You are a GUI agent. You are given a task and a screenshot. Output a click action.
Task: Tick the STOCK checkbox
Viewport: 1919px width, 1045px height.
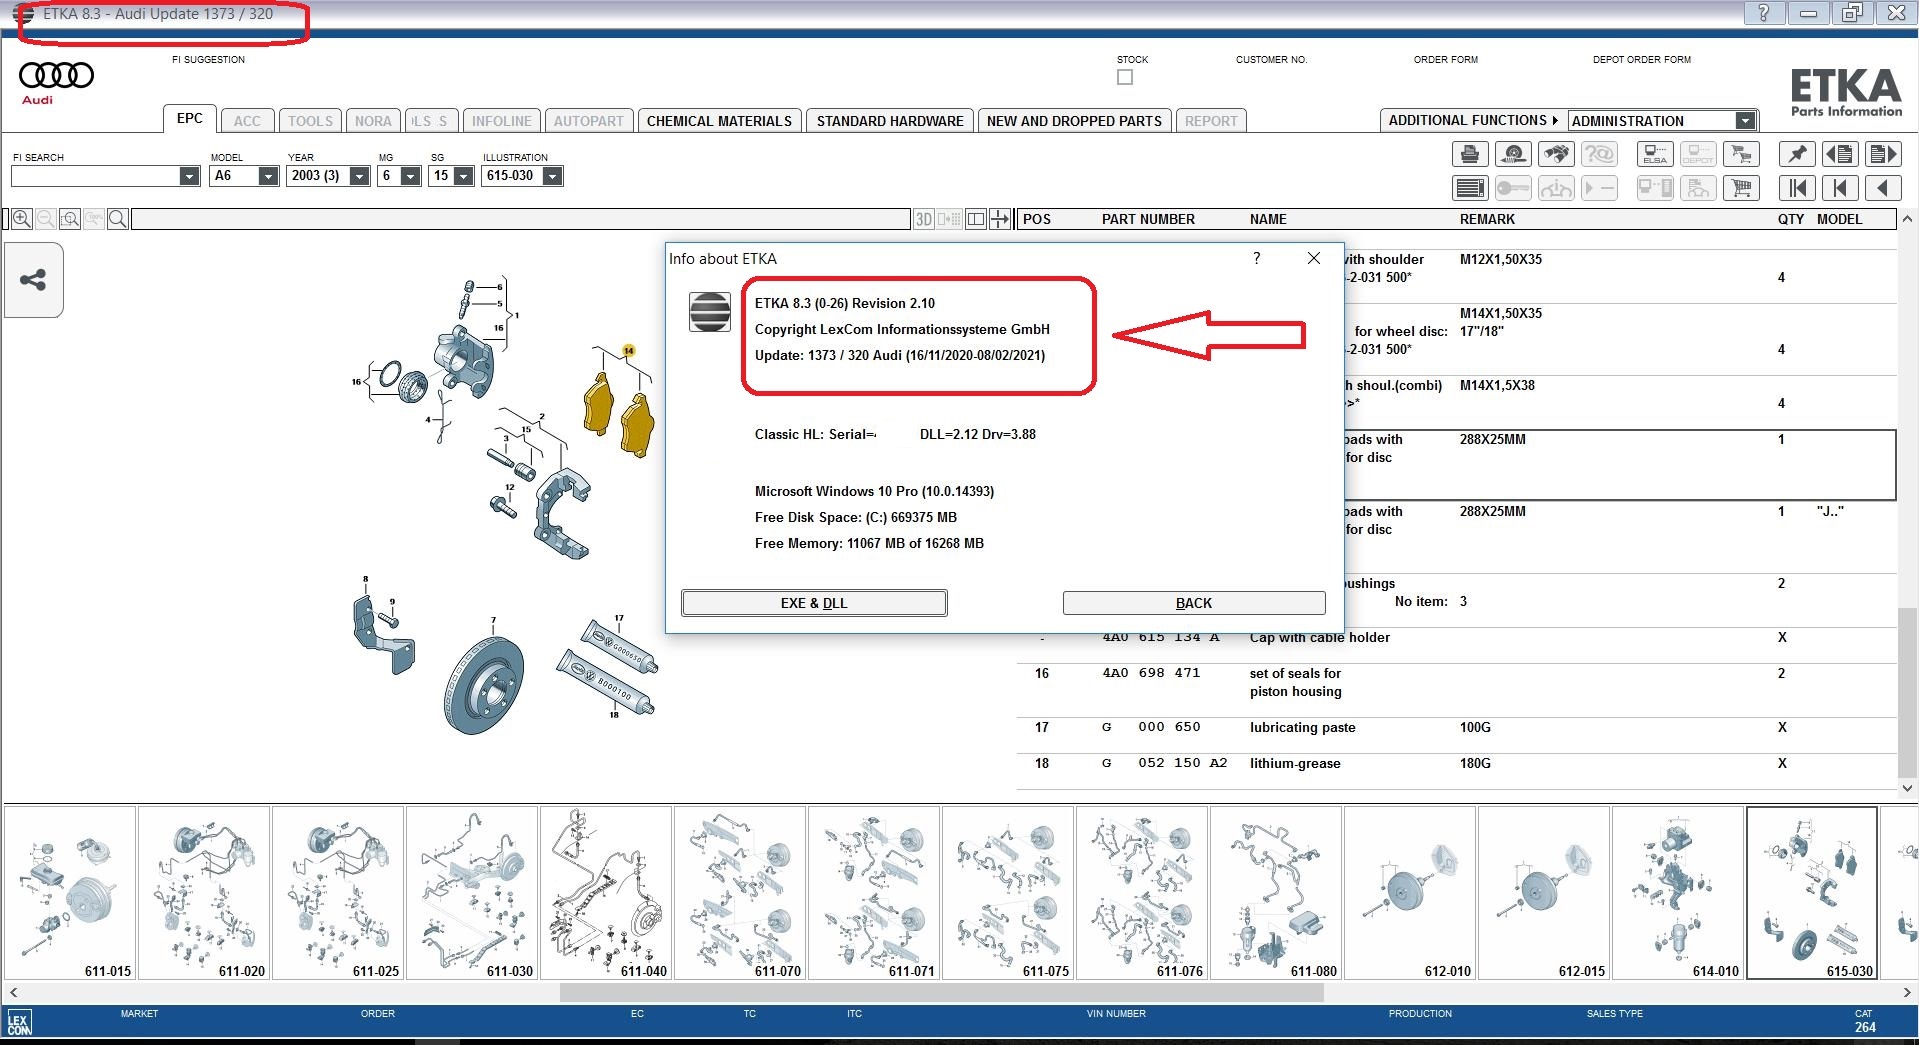pyautogui.click(x=1125, y=77)
